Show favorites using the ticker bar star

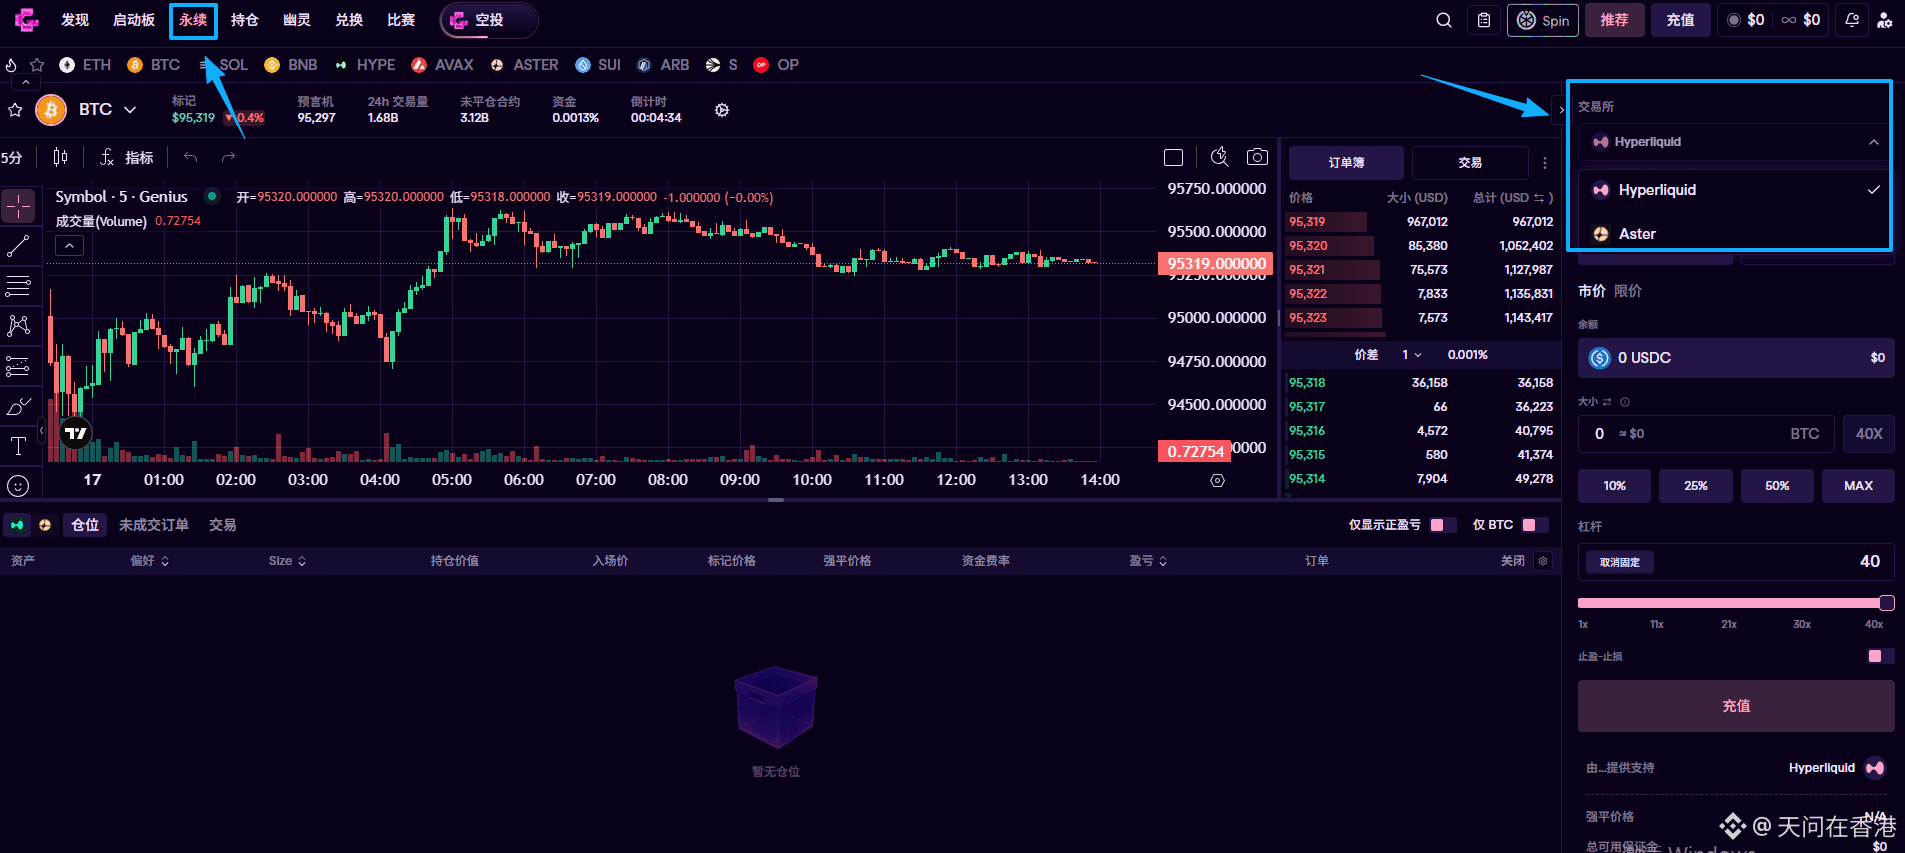37,65
